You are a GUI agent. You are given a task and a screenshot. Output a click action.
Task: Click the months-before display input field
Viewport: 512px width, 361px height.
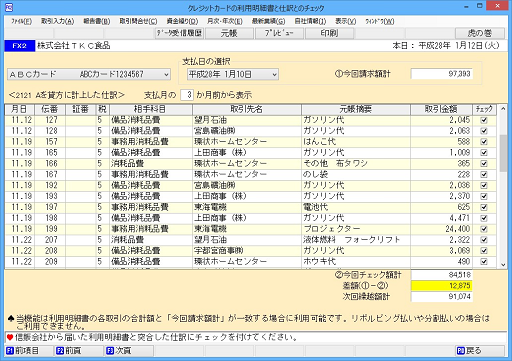click(187, 95)
